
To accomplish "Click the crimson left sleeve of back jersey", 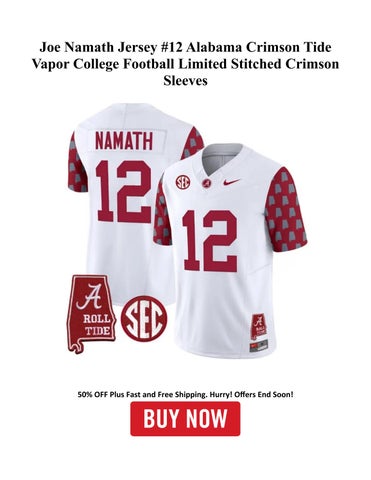I will 77,163.
